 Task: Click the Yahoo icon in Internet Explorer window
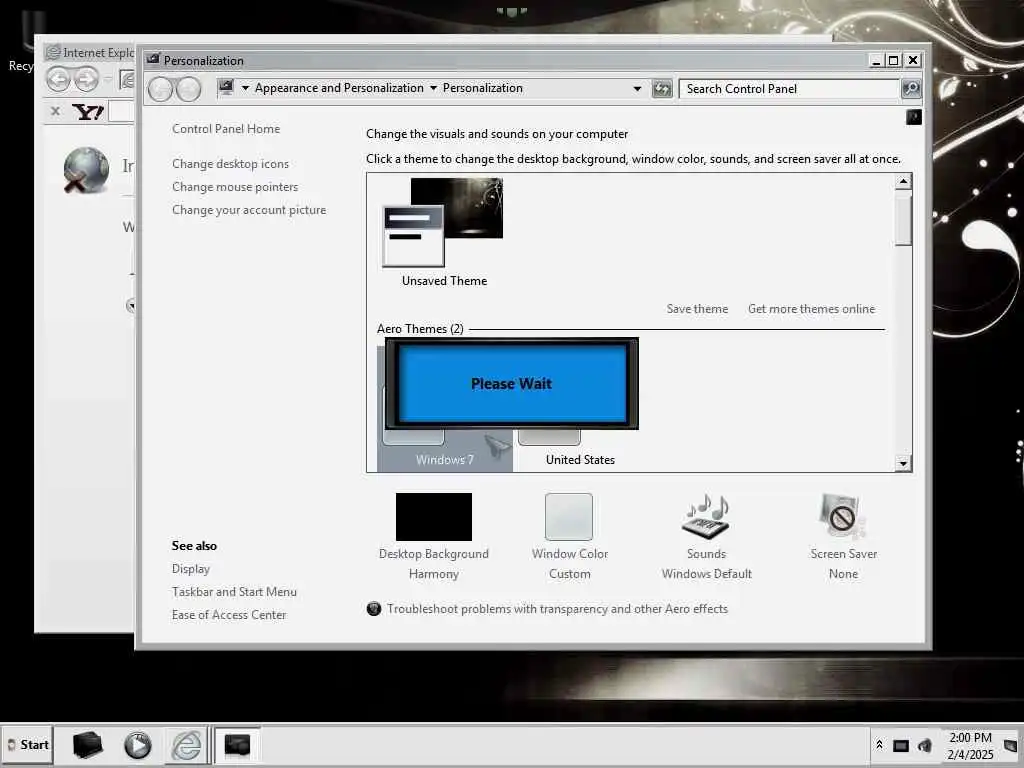pos(88,112)
